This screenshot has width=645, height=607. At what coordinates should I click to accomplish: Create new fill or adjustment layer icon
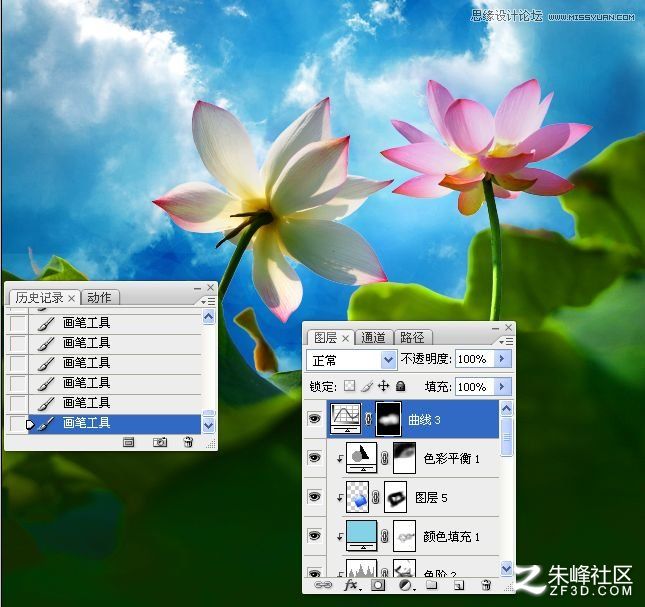pos(407,585)
